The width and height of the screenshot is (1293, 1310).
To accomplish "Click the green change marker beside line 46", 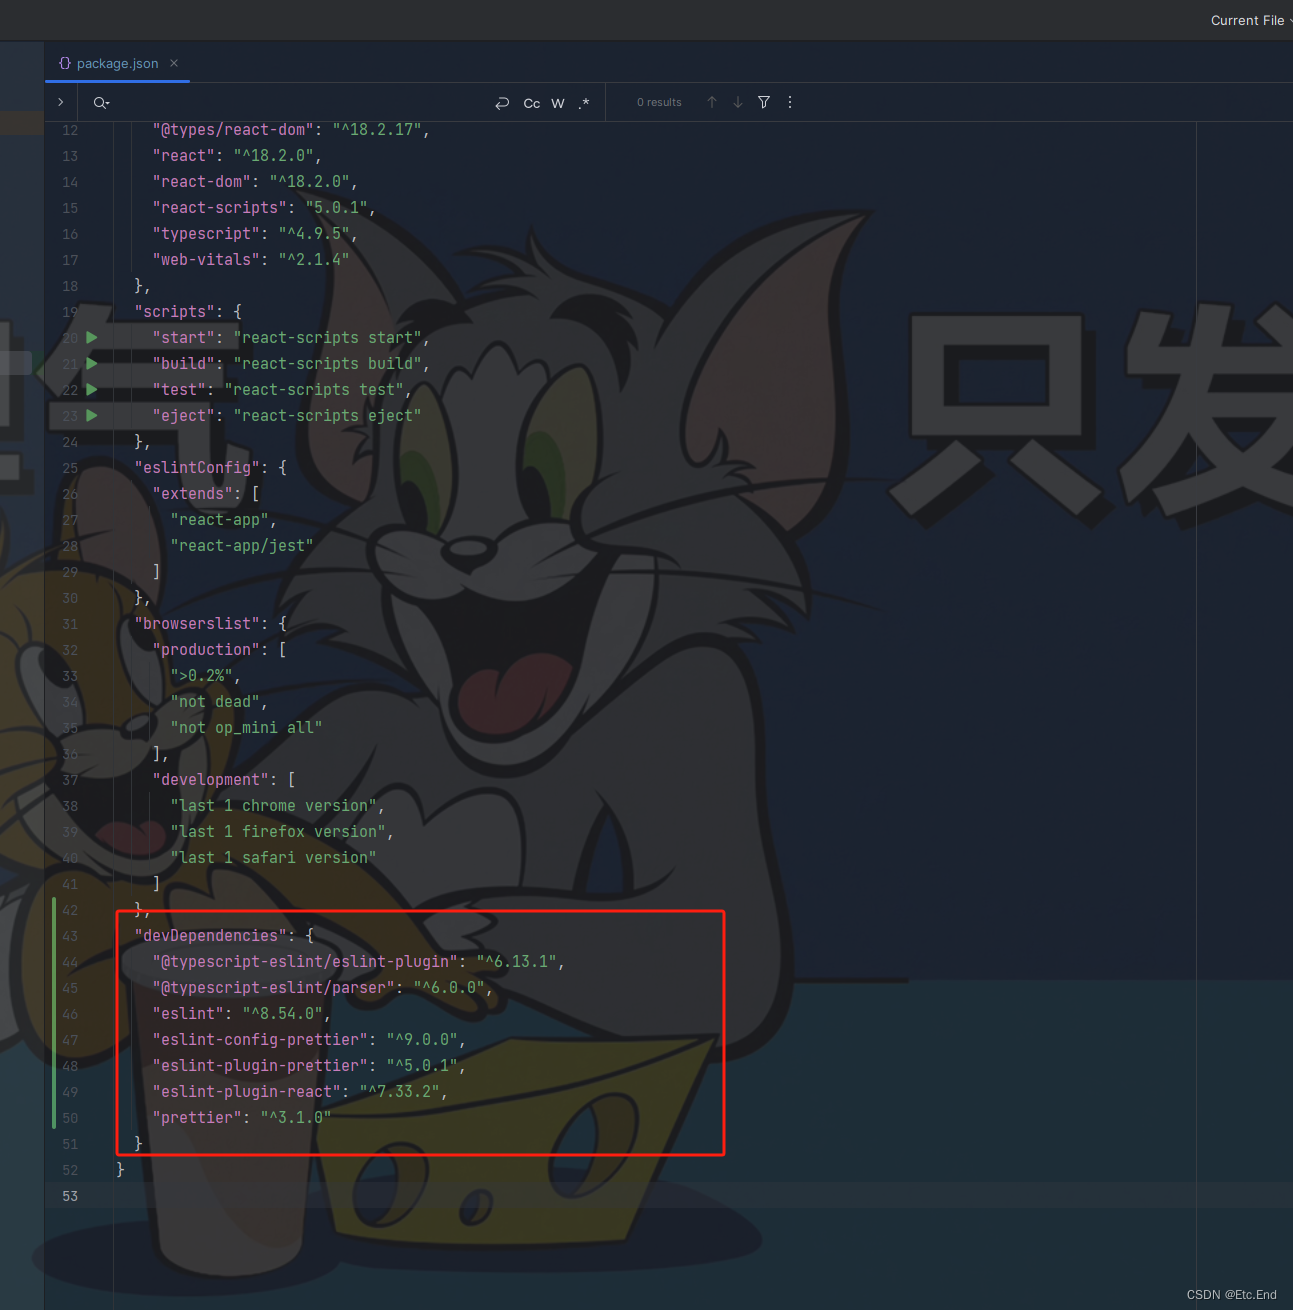I will point(54,1014).
